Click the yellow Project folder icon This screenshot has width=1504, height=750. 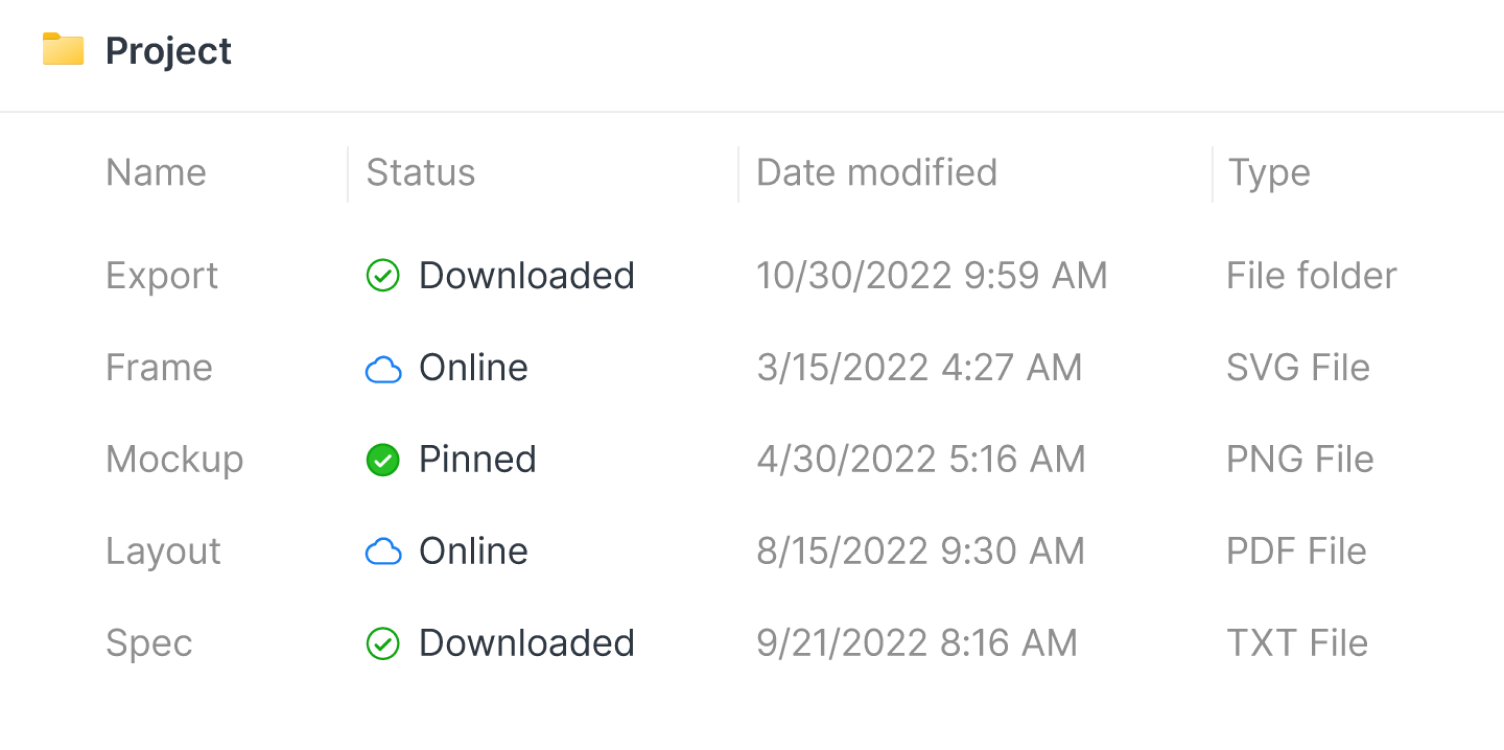[x=63, y=50]
